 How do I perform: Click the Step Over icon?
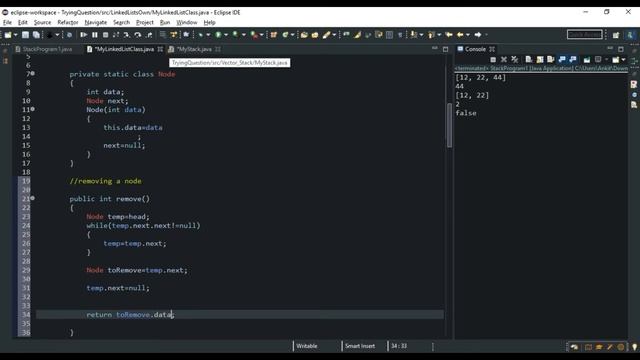coord(138,35)
